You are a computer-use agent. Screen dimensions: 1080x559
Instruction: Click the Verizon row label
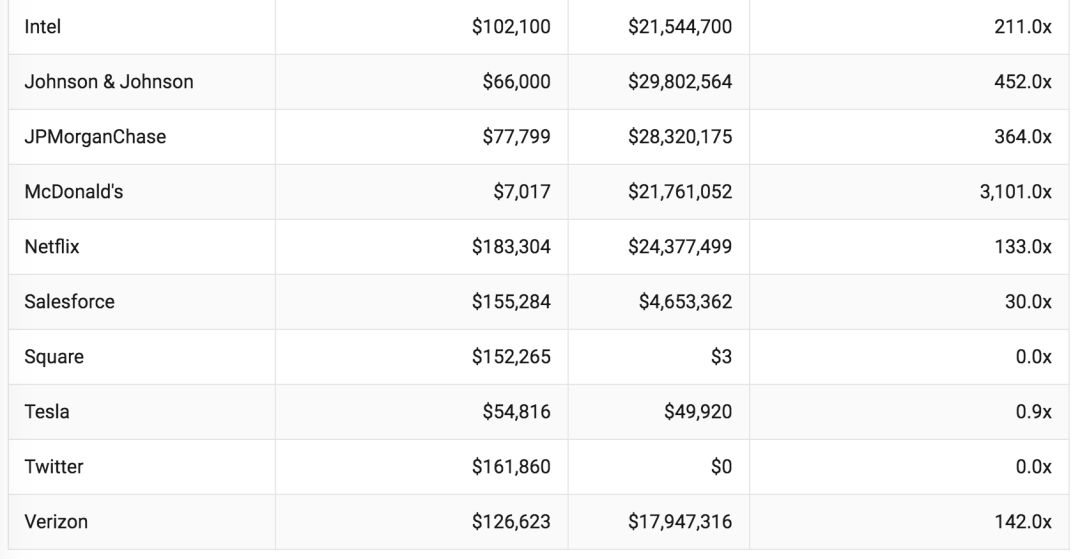pyautogui.click(x=56, y=523)
